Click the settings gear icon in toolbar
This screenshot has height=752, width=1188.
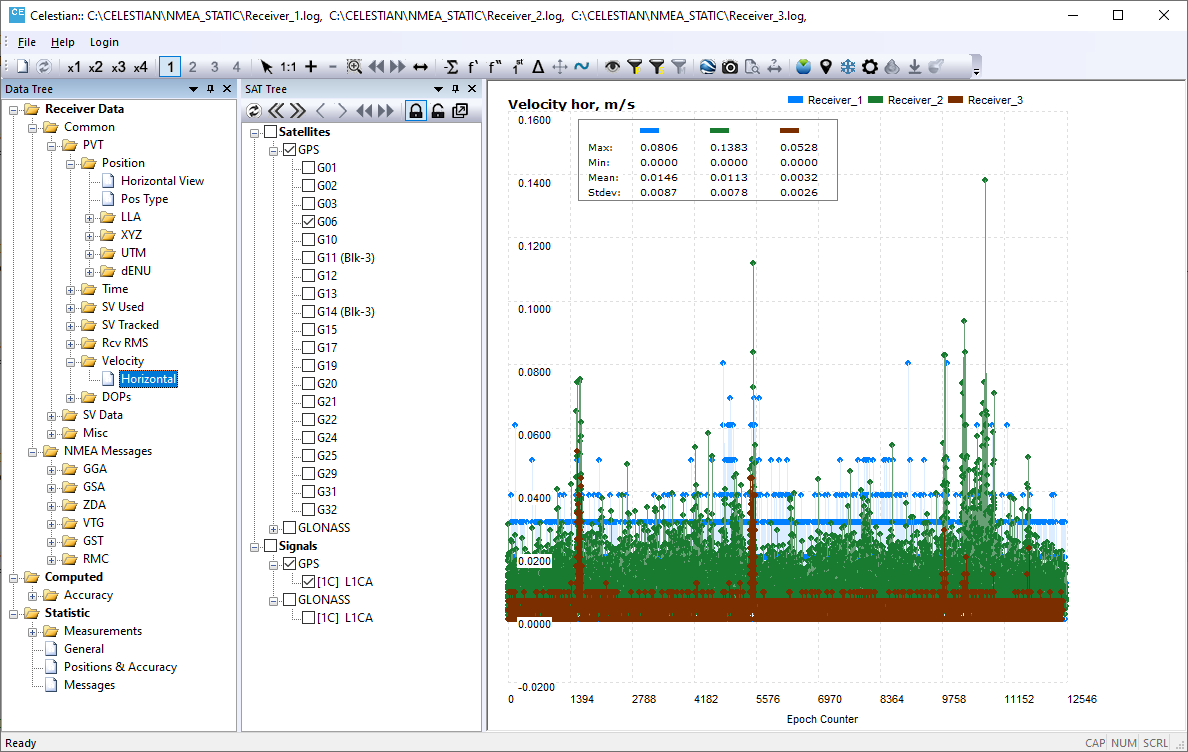click(870, 67)
